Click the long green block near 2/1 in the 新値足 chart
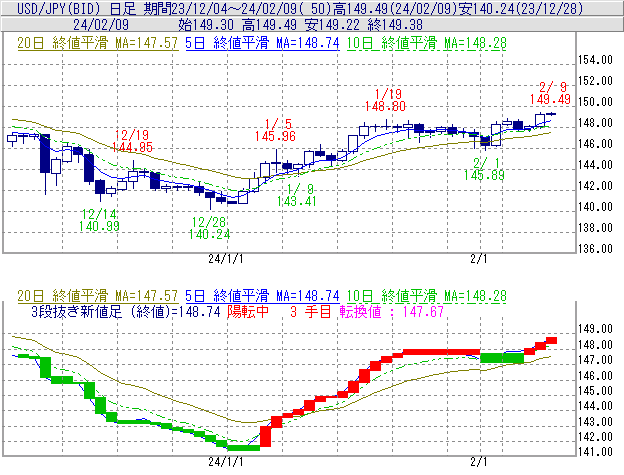This screenshot has width=624, height=475. [x=502, y=358]
